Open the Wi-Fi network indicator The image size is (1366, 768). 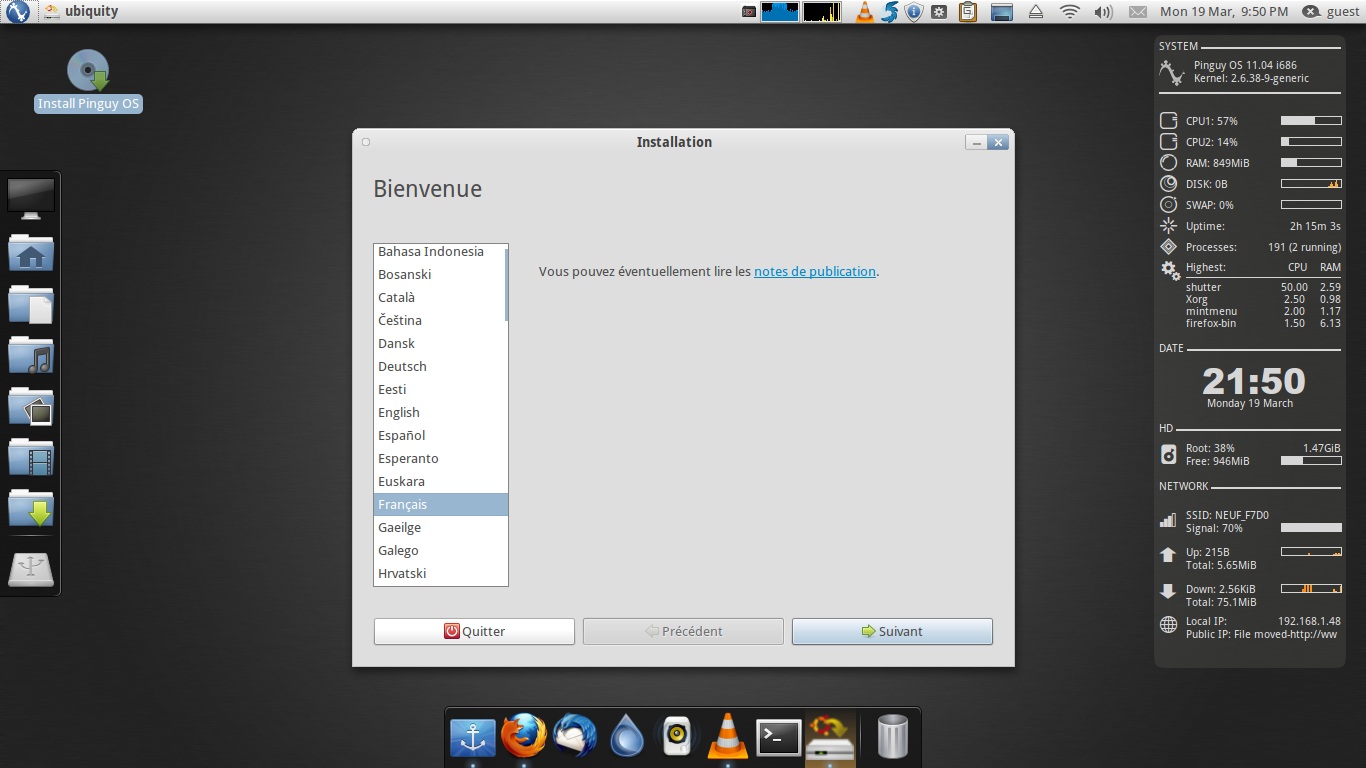pyautogui.click(x=1070, y=12)
